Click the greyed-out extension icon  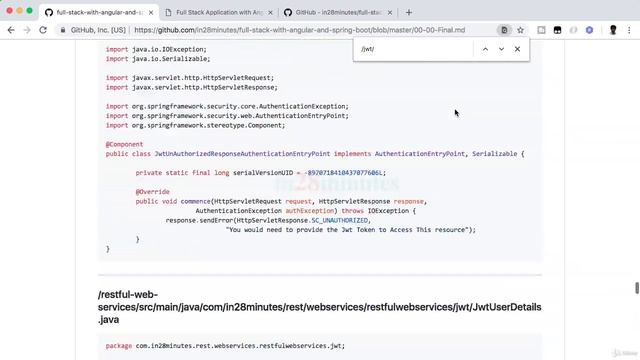tap(573, 30)
